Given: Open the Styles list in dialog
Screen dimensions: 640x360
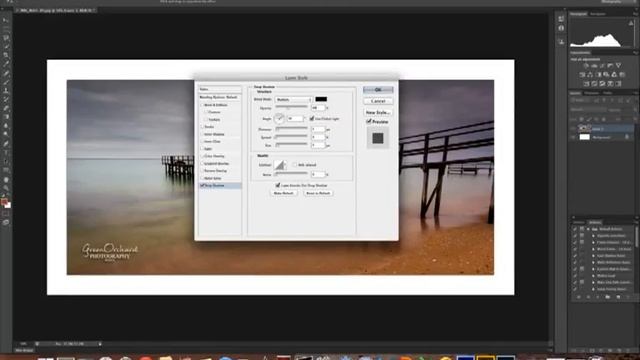Looking at the screenshot, I should (219, 89).
